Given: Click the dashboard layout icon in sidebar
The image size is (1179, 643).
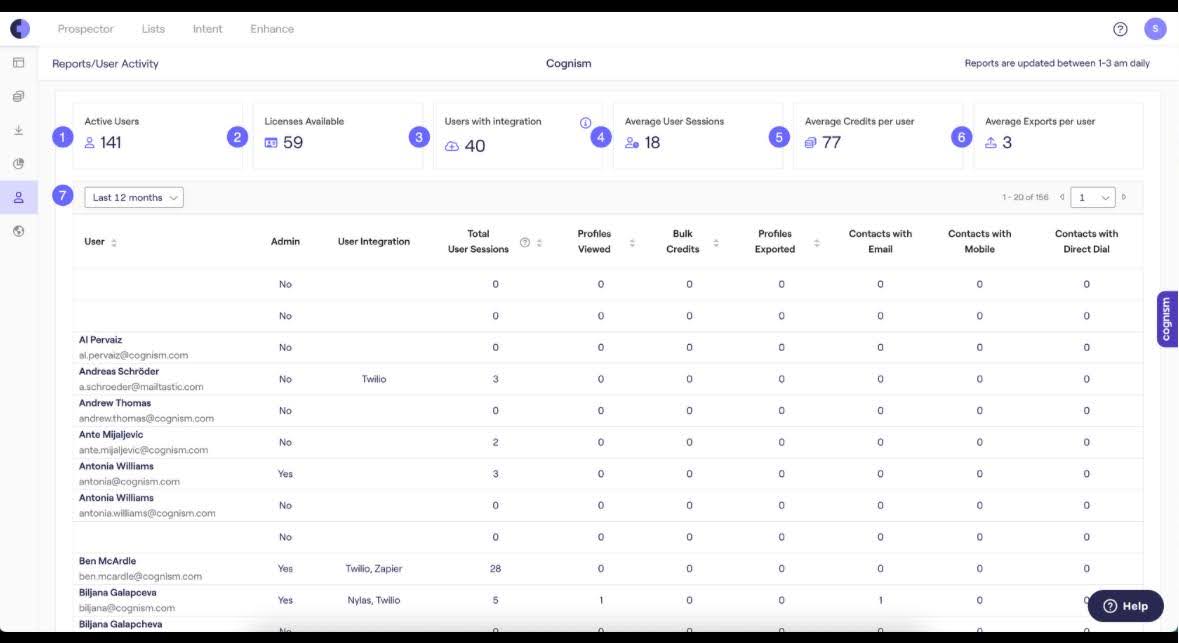Looking at the screenshot, I should tap(19, 63).
